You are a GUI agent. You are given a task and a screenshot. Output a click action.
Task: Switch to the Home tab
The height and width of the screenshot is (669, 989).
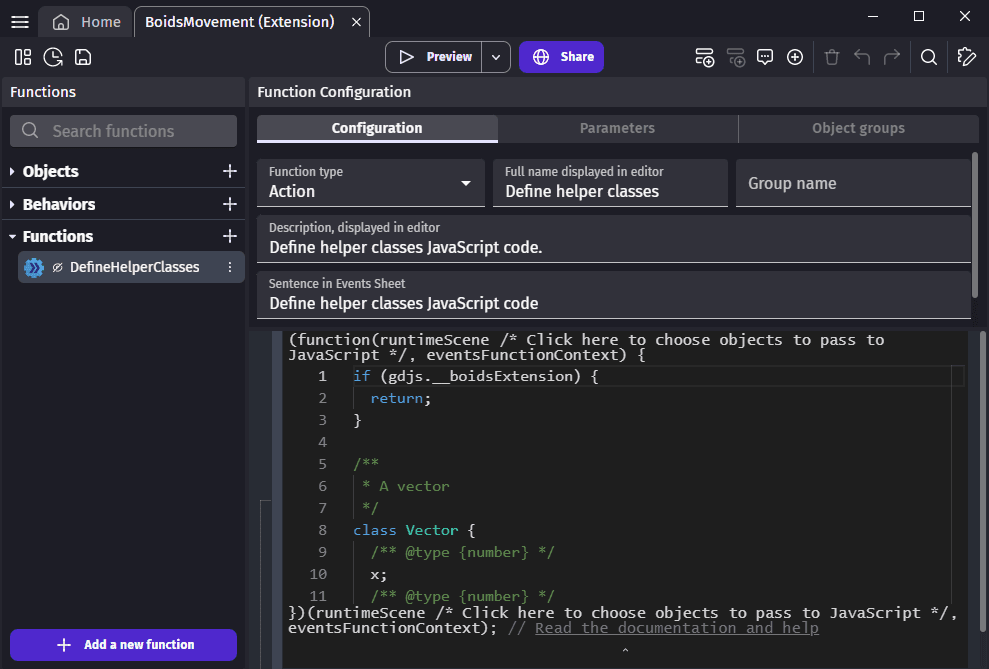click(87, 22)
